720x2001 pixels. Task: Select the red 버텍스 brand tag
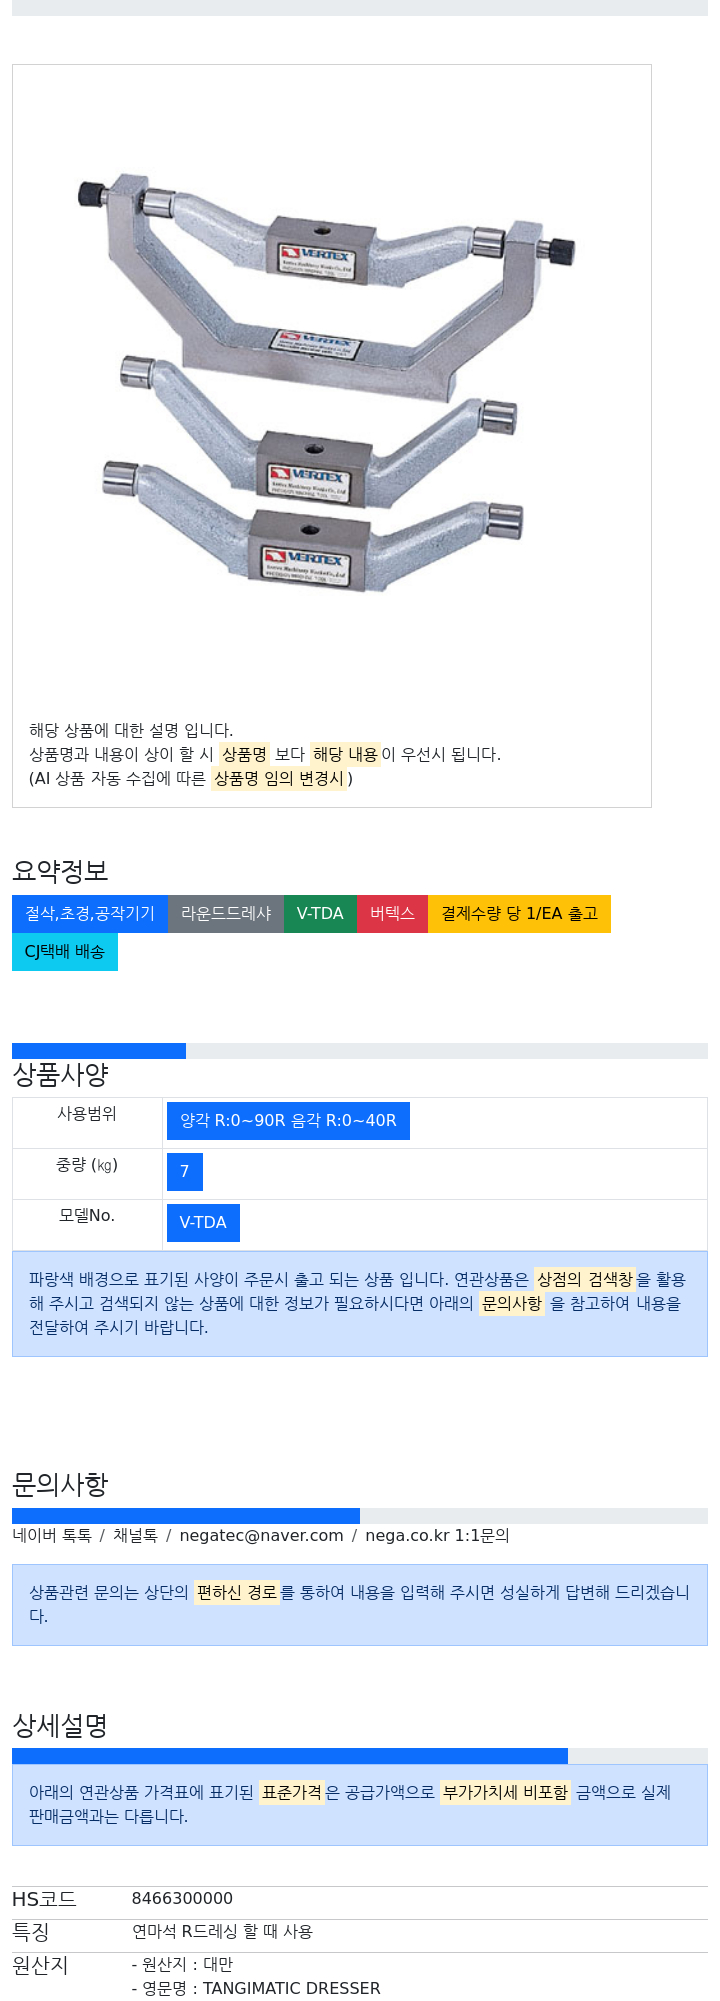[x=392, y=914]
